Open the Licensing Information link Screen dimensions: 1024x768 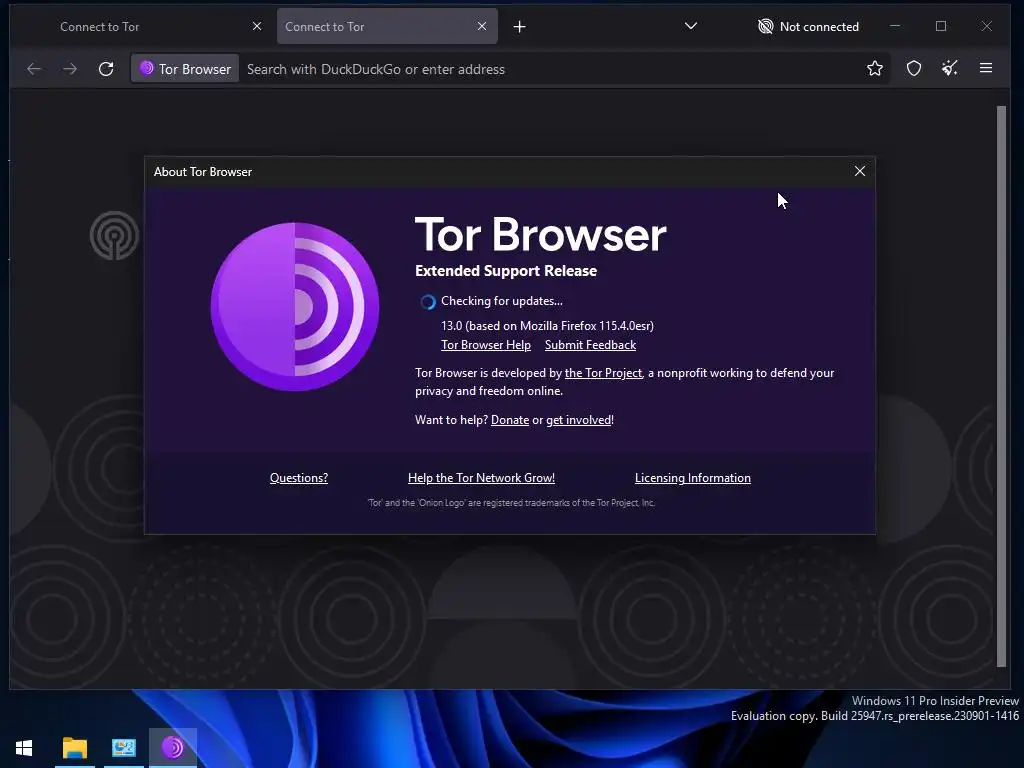coord(692,478)
